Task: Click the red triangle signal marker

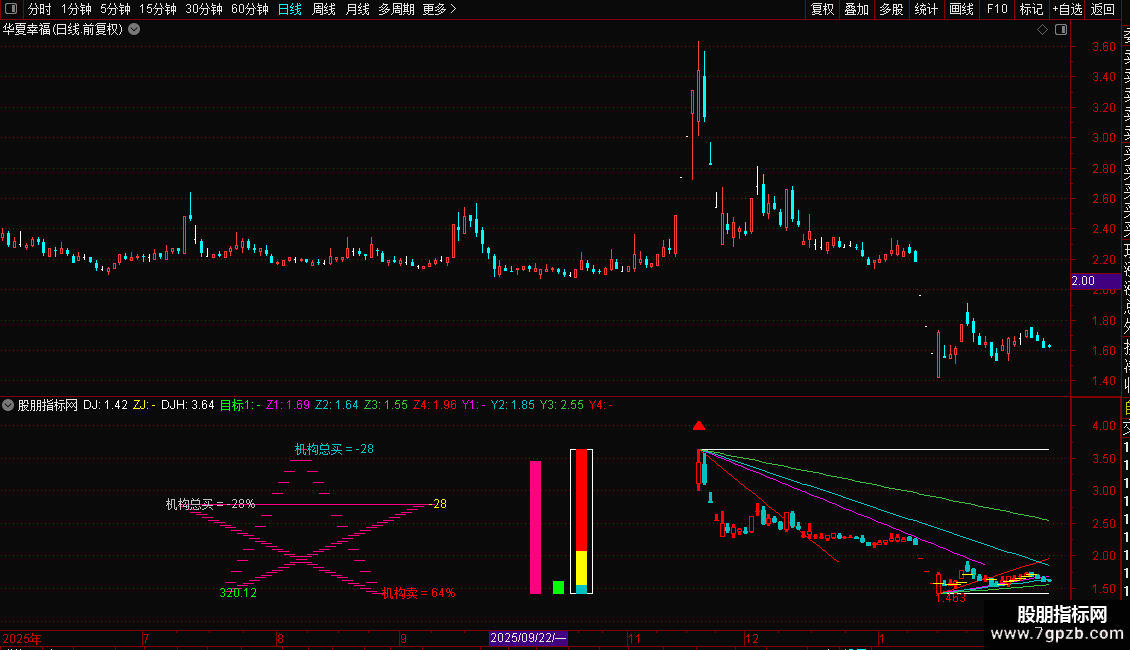Action: tap(700, 426)
